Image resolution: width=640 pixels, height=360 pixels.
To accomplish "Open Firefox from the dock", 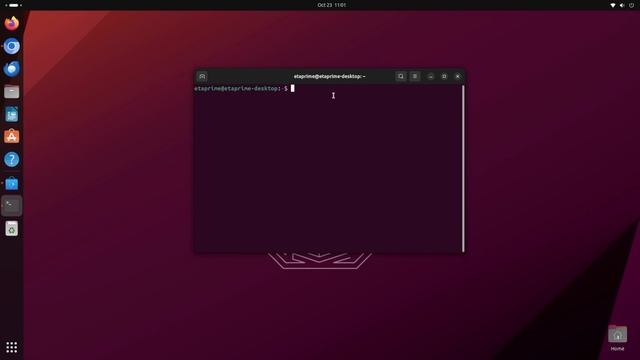I will point(11,23).
